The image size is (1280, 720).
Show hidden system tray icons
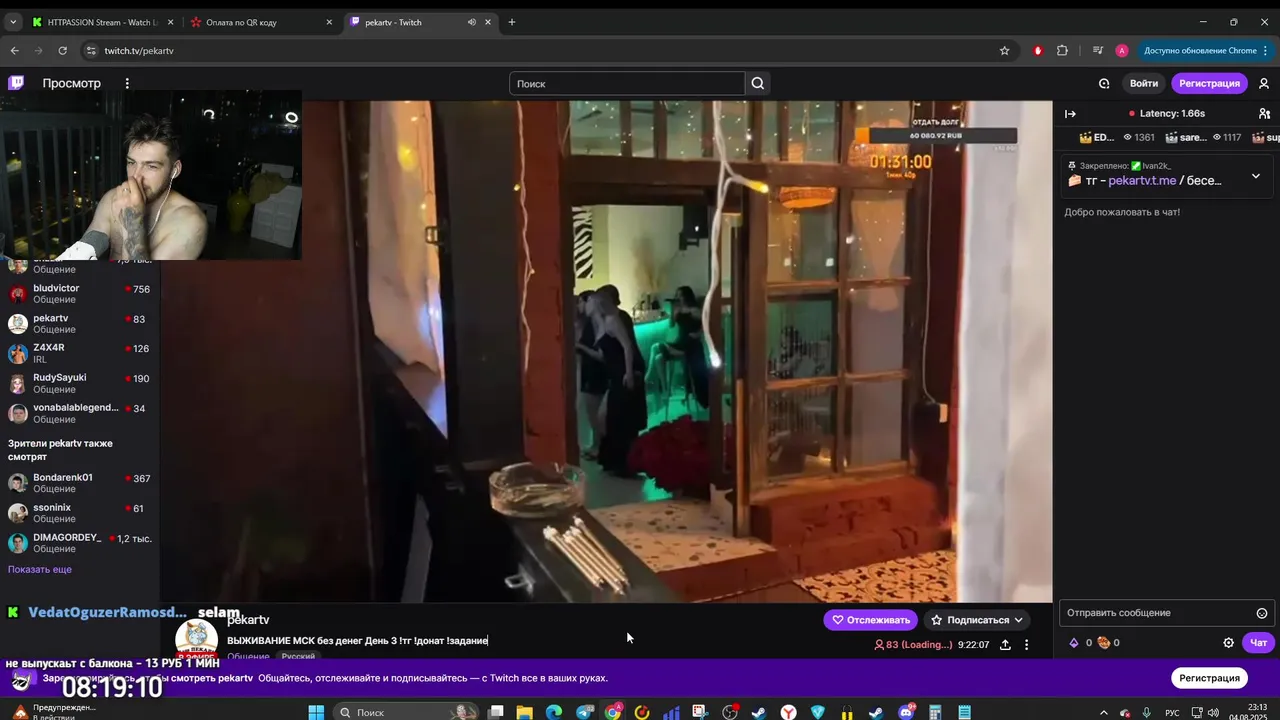pyautogui.click(x=1104, y=712)
